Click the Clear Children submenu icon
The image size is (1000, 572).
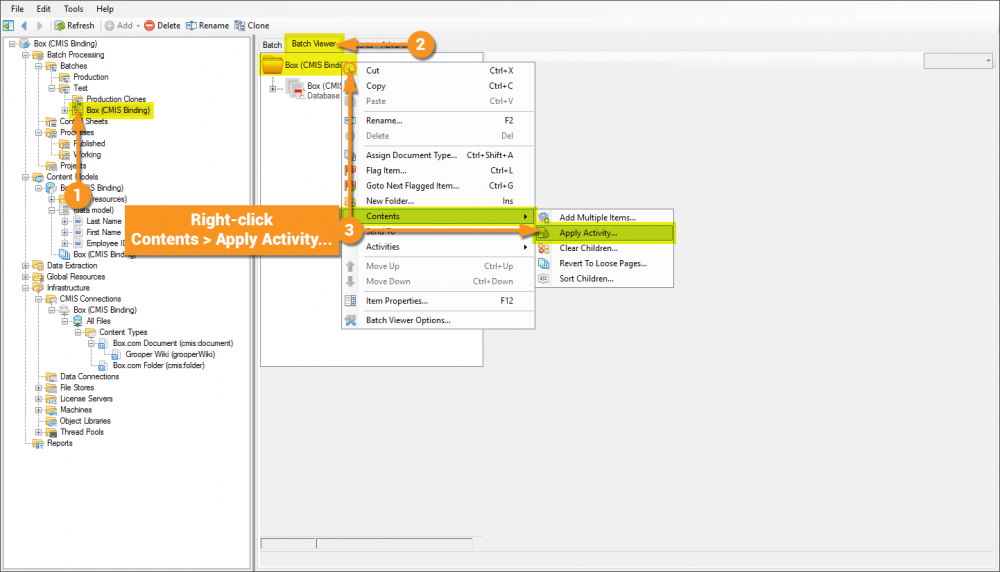(543, 248)
